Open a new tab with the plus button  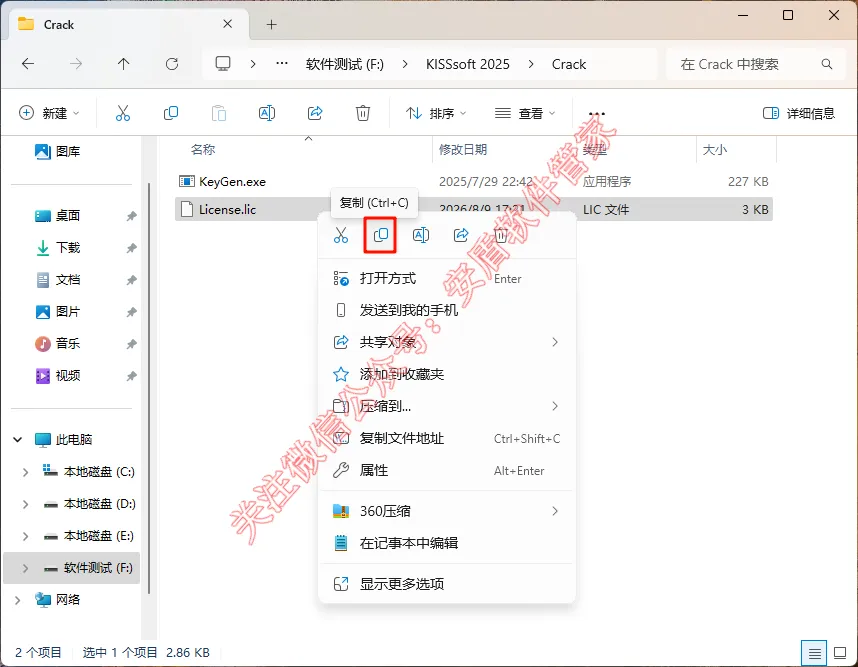coord(271,25)
